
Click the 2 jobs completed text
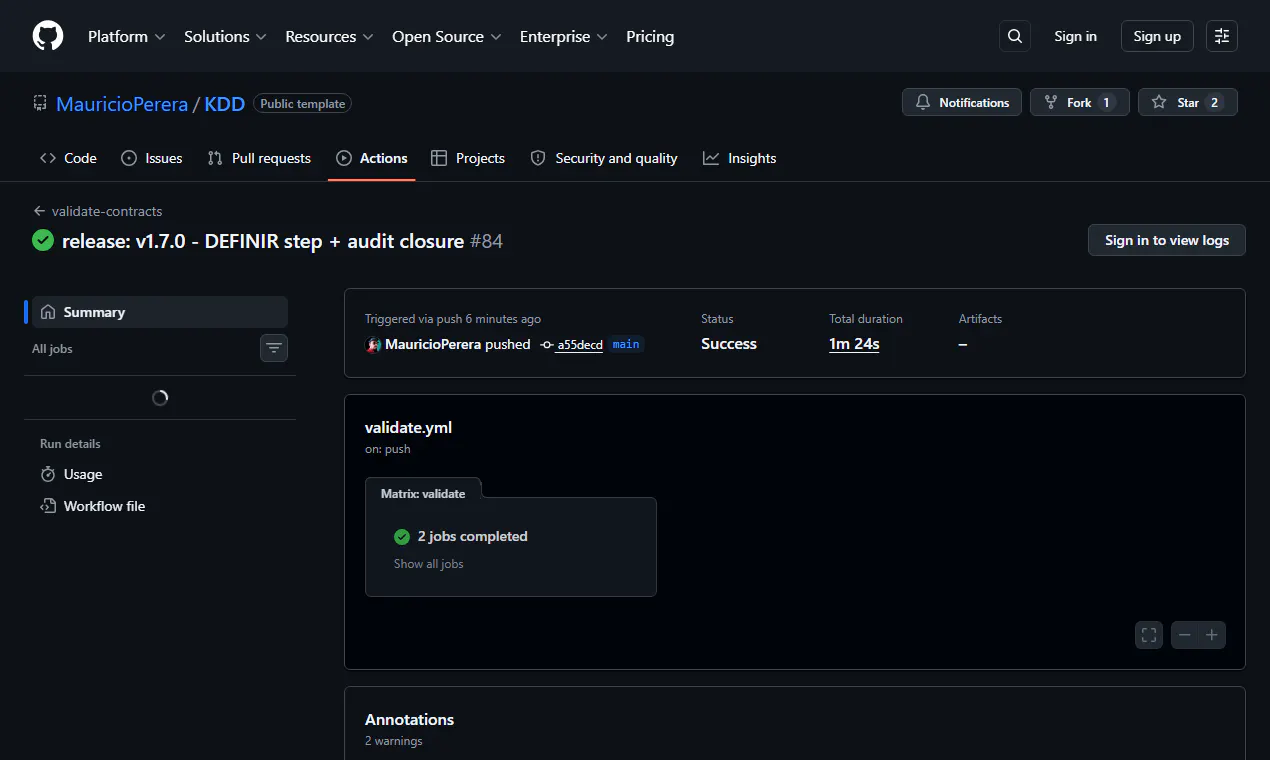(473, 536)
